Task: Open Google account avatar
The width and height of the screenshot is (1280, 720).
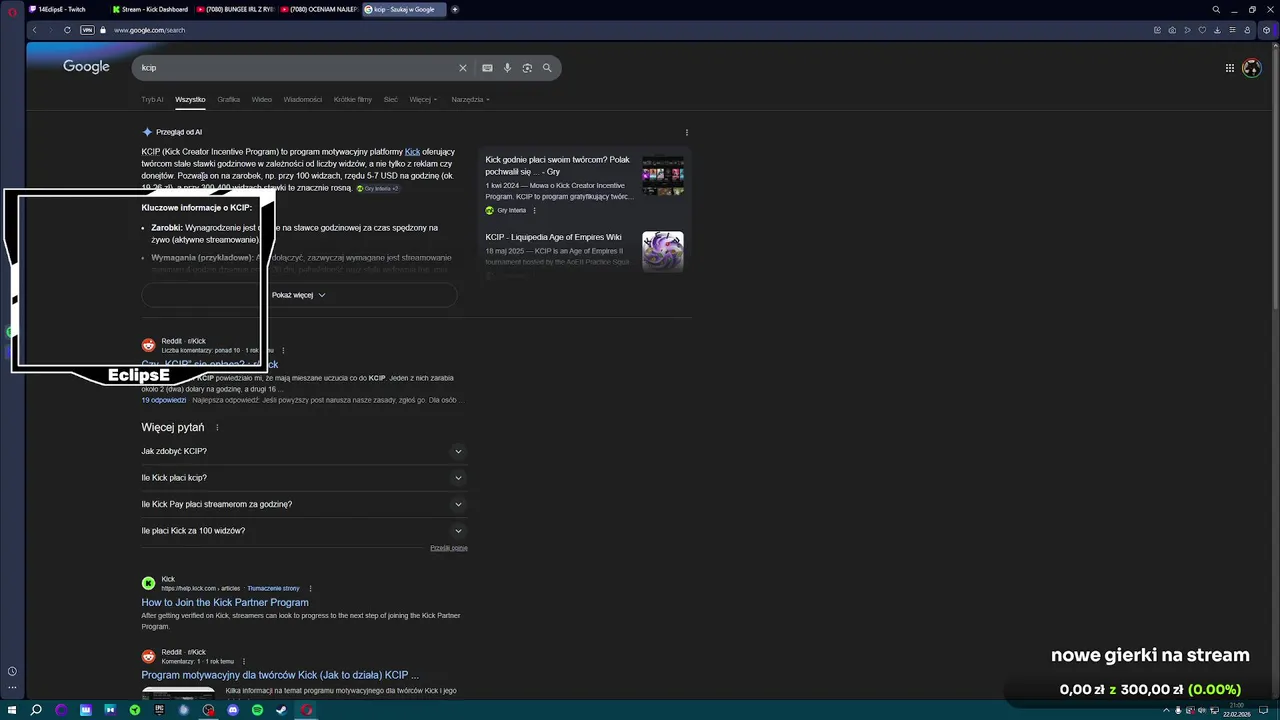Action: (1251, 68)
